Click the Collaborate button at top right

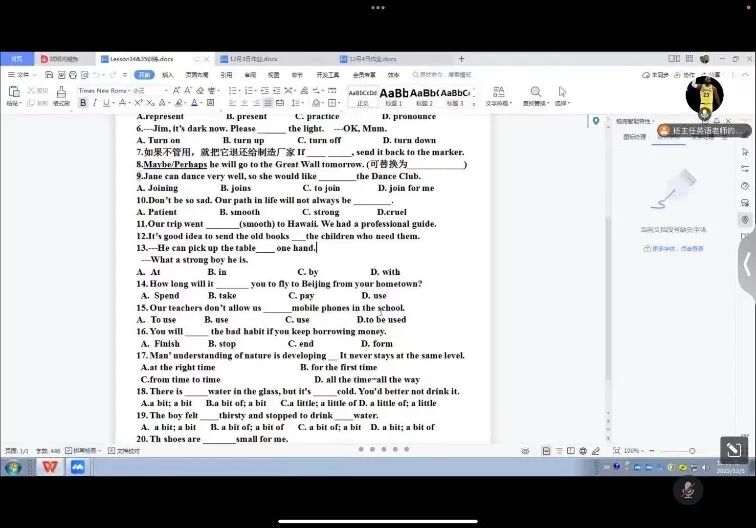point(685,75)
